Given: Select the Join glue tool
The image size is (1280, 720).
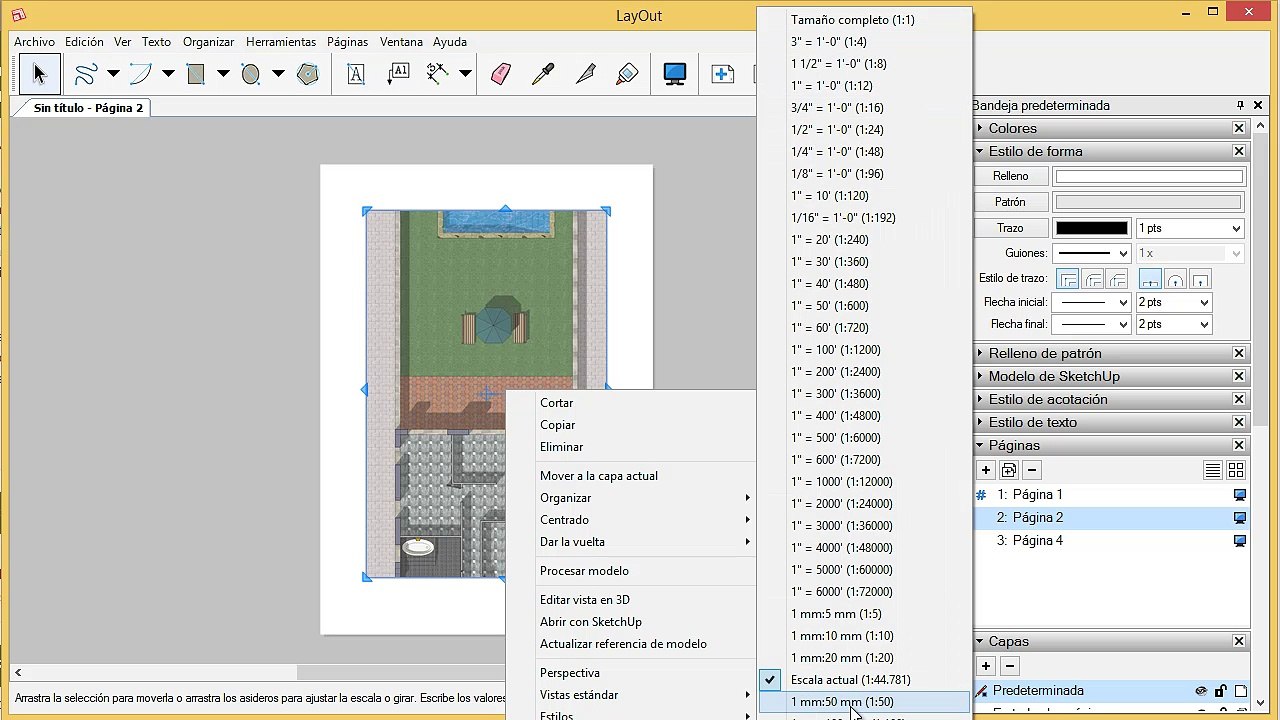Looking at the screenshot, I should (x=627, y=74).
